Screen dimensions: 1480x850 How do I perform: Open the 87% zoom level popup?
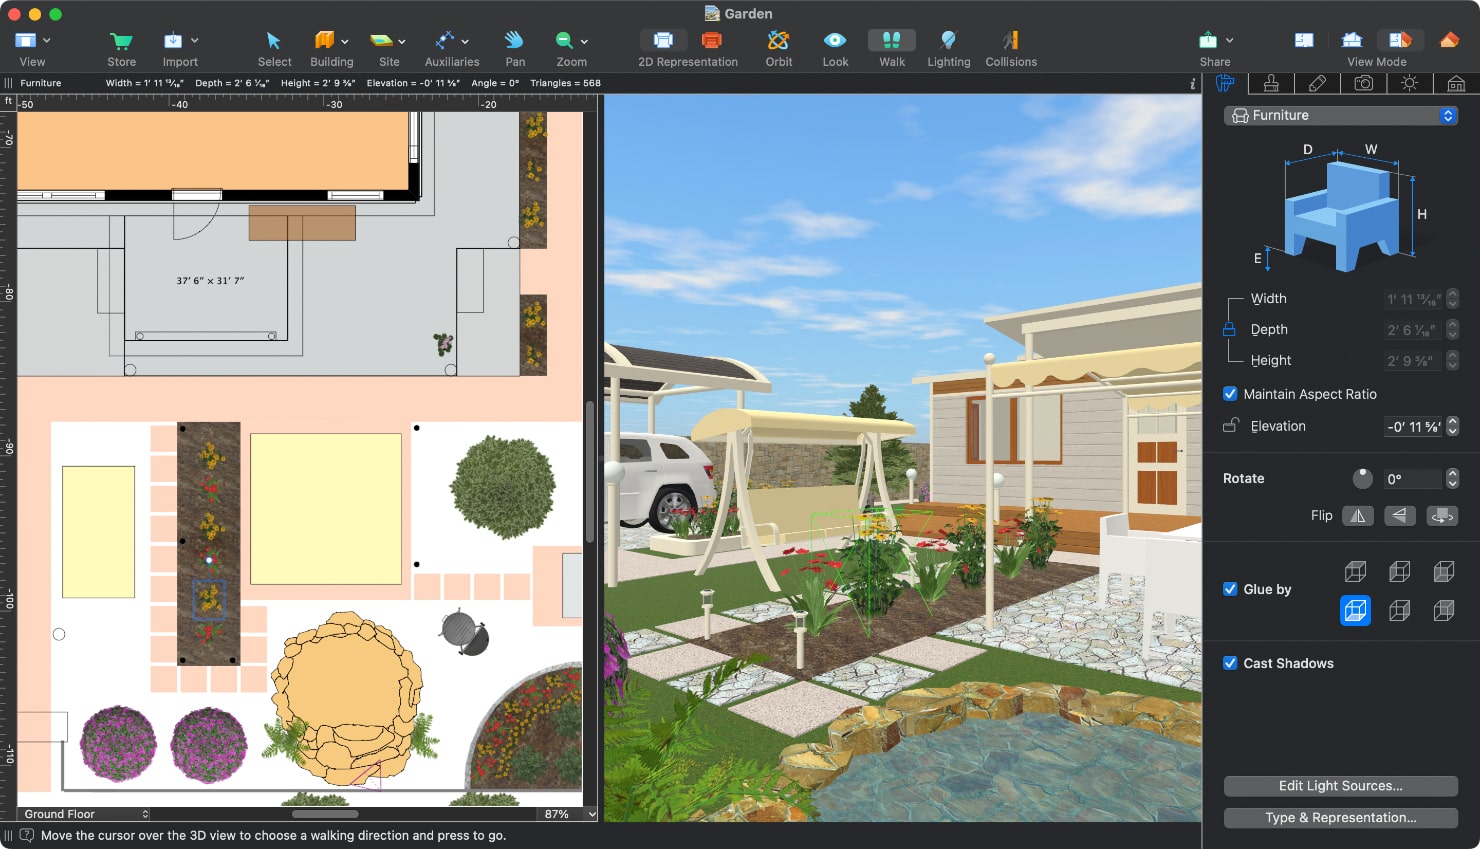coord(568,814)
